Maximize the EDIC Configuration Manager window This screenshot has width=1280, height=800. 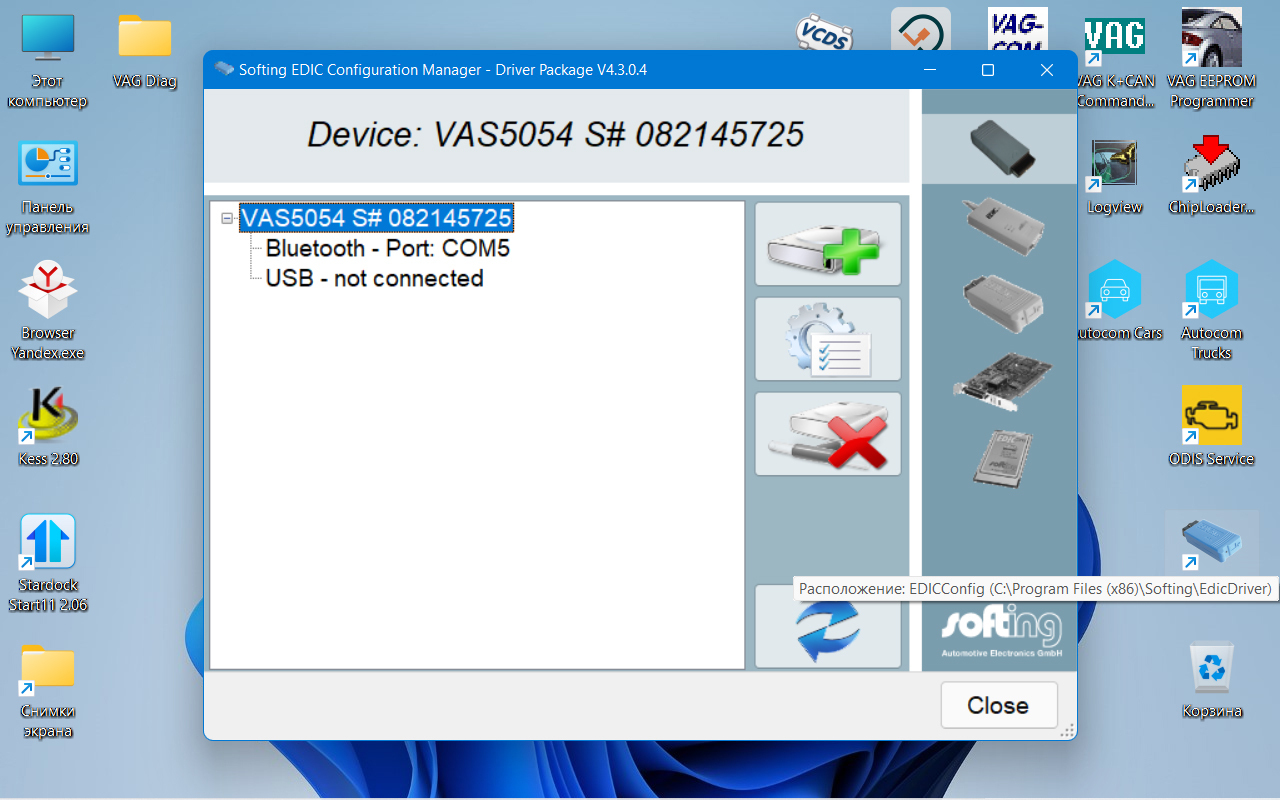(x=988, y=70)
